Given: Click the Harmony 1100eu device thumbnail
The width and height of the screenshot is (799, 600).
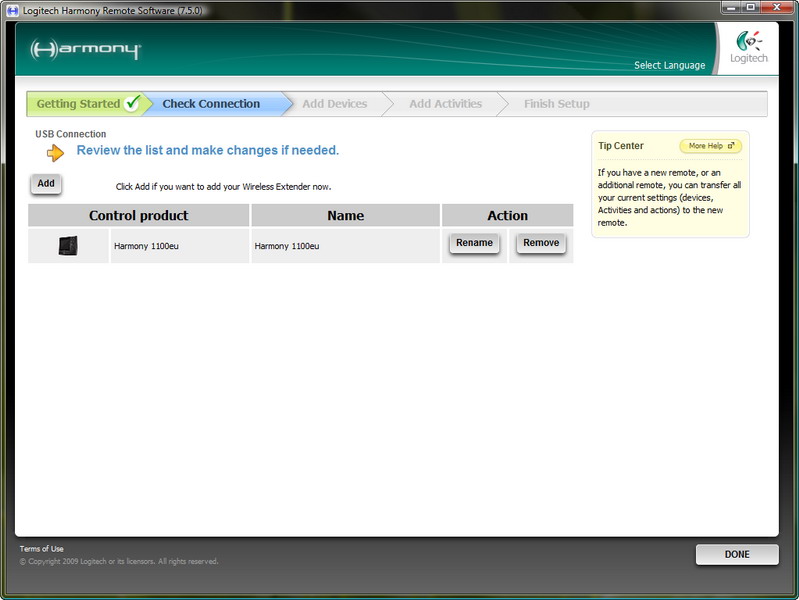Looking at the screenshot, I should tap(68, 245).
